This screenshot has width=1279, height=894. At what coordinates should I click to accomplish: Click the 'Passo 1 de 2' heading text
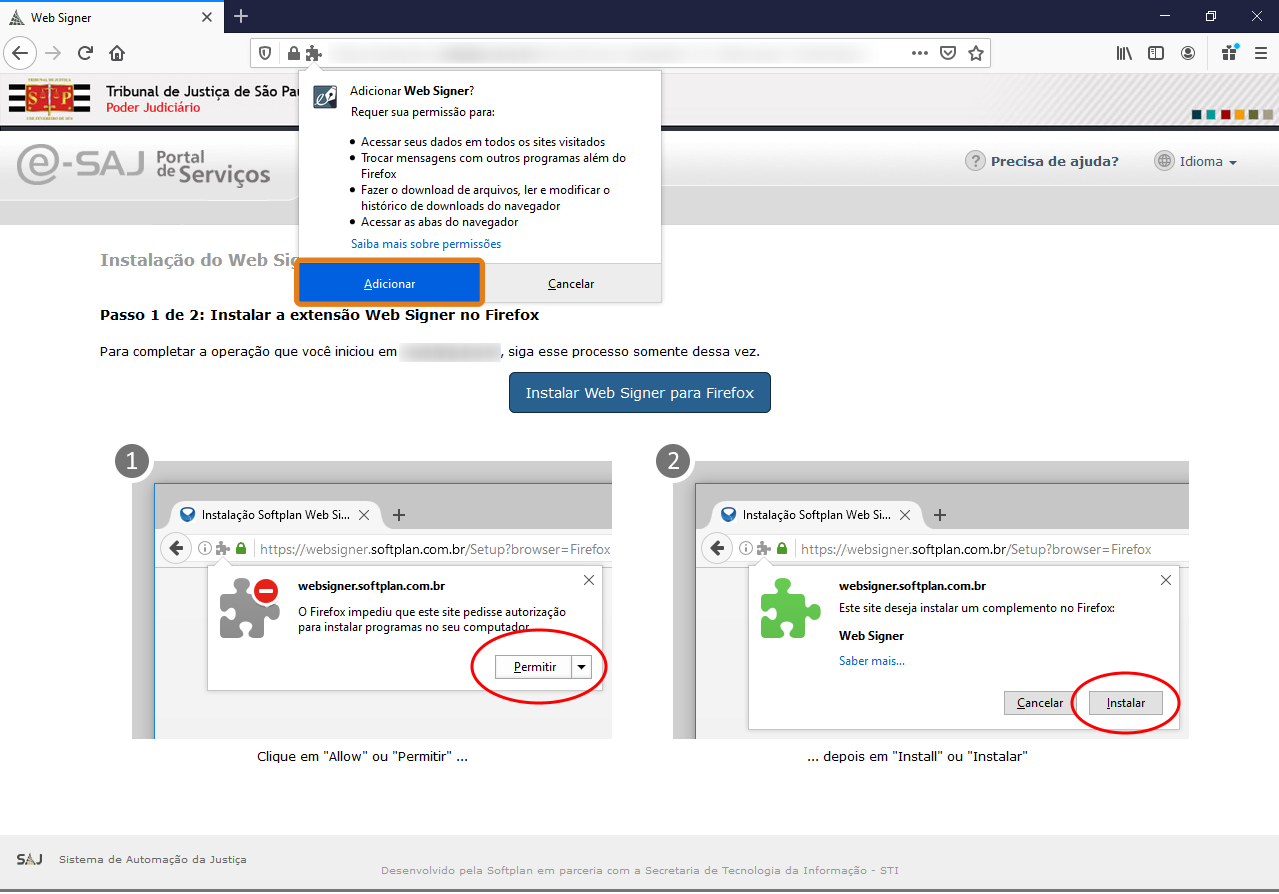320,315
